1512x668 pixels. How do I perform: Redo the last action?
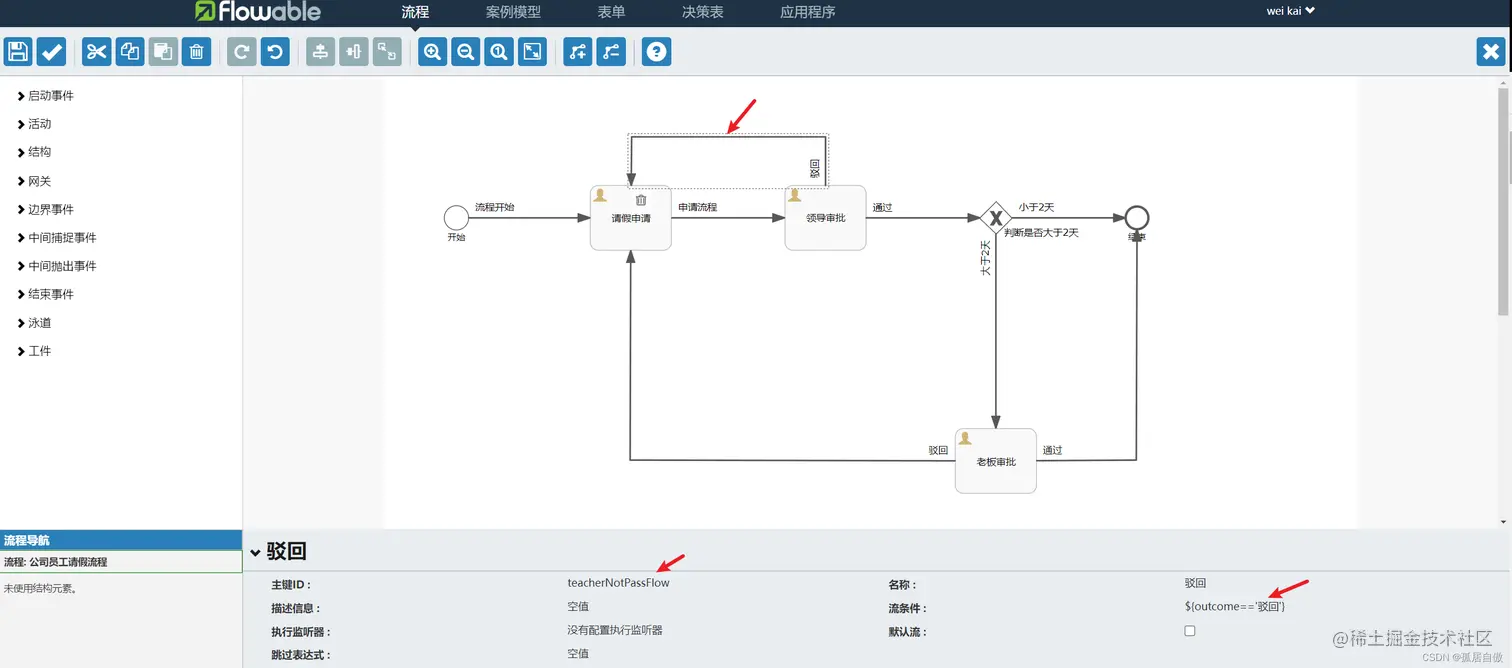pos(241,52)
